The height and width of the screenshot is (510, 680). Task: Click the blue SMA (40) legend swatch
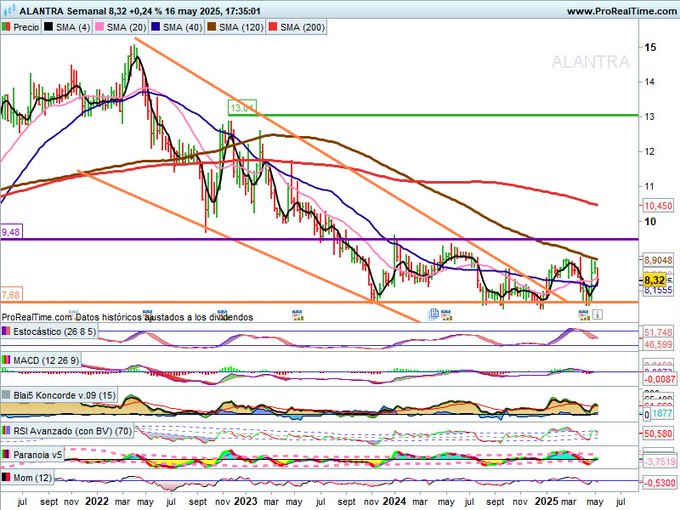click(x=155, y=27)
